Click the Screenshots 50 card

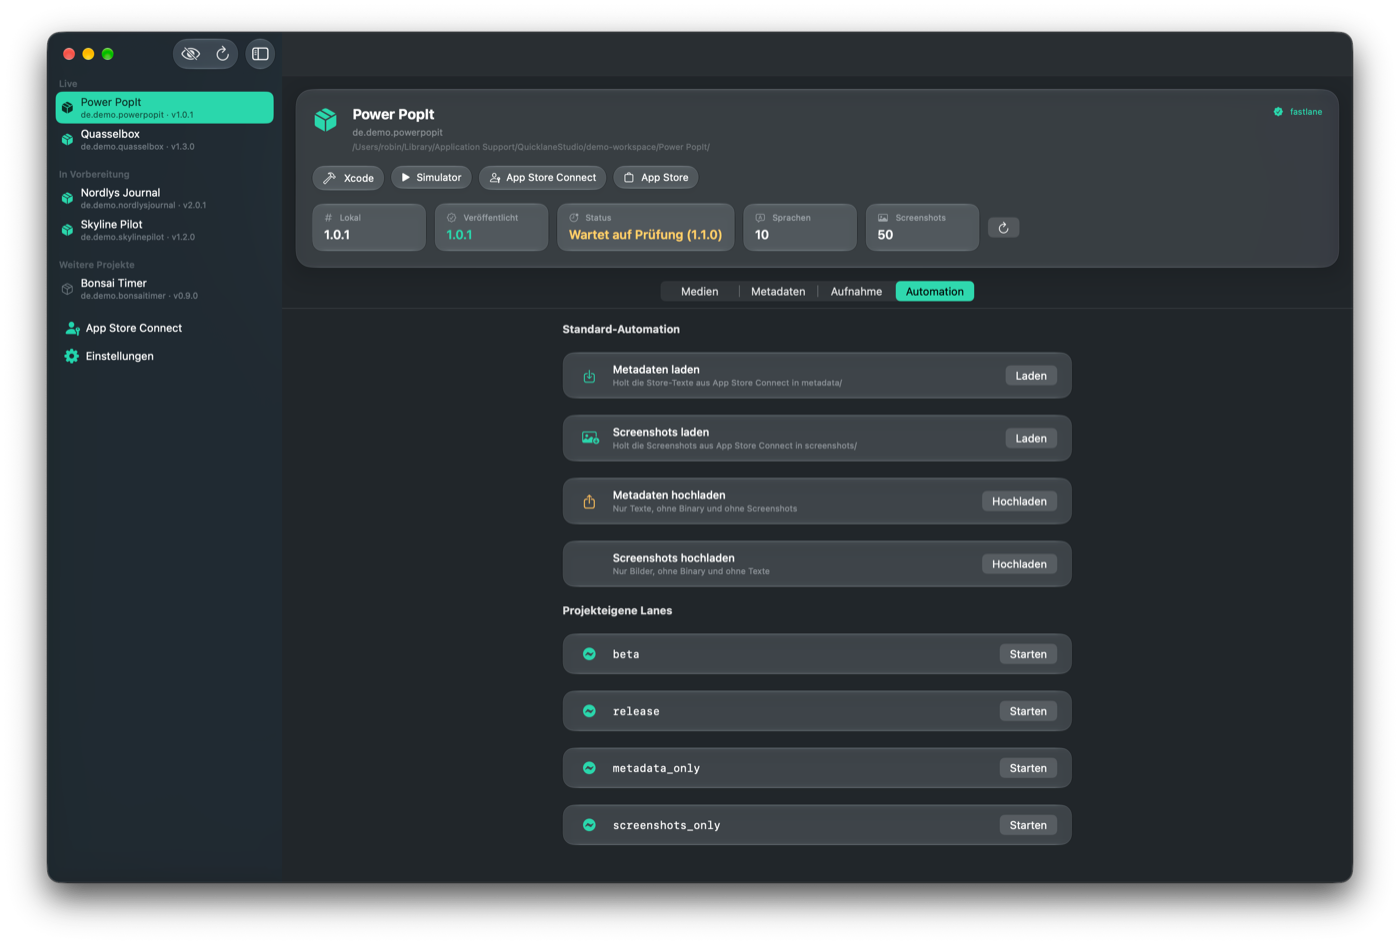(922, 227)
